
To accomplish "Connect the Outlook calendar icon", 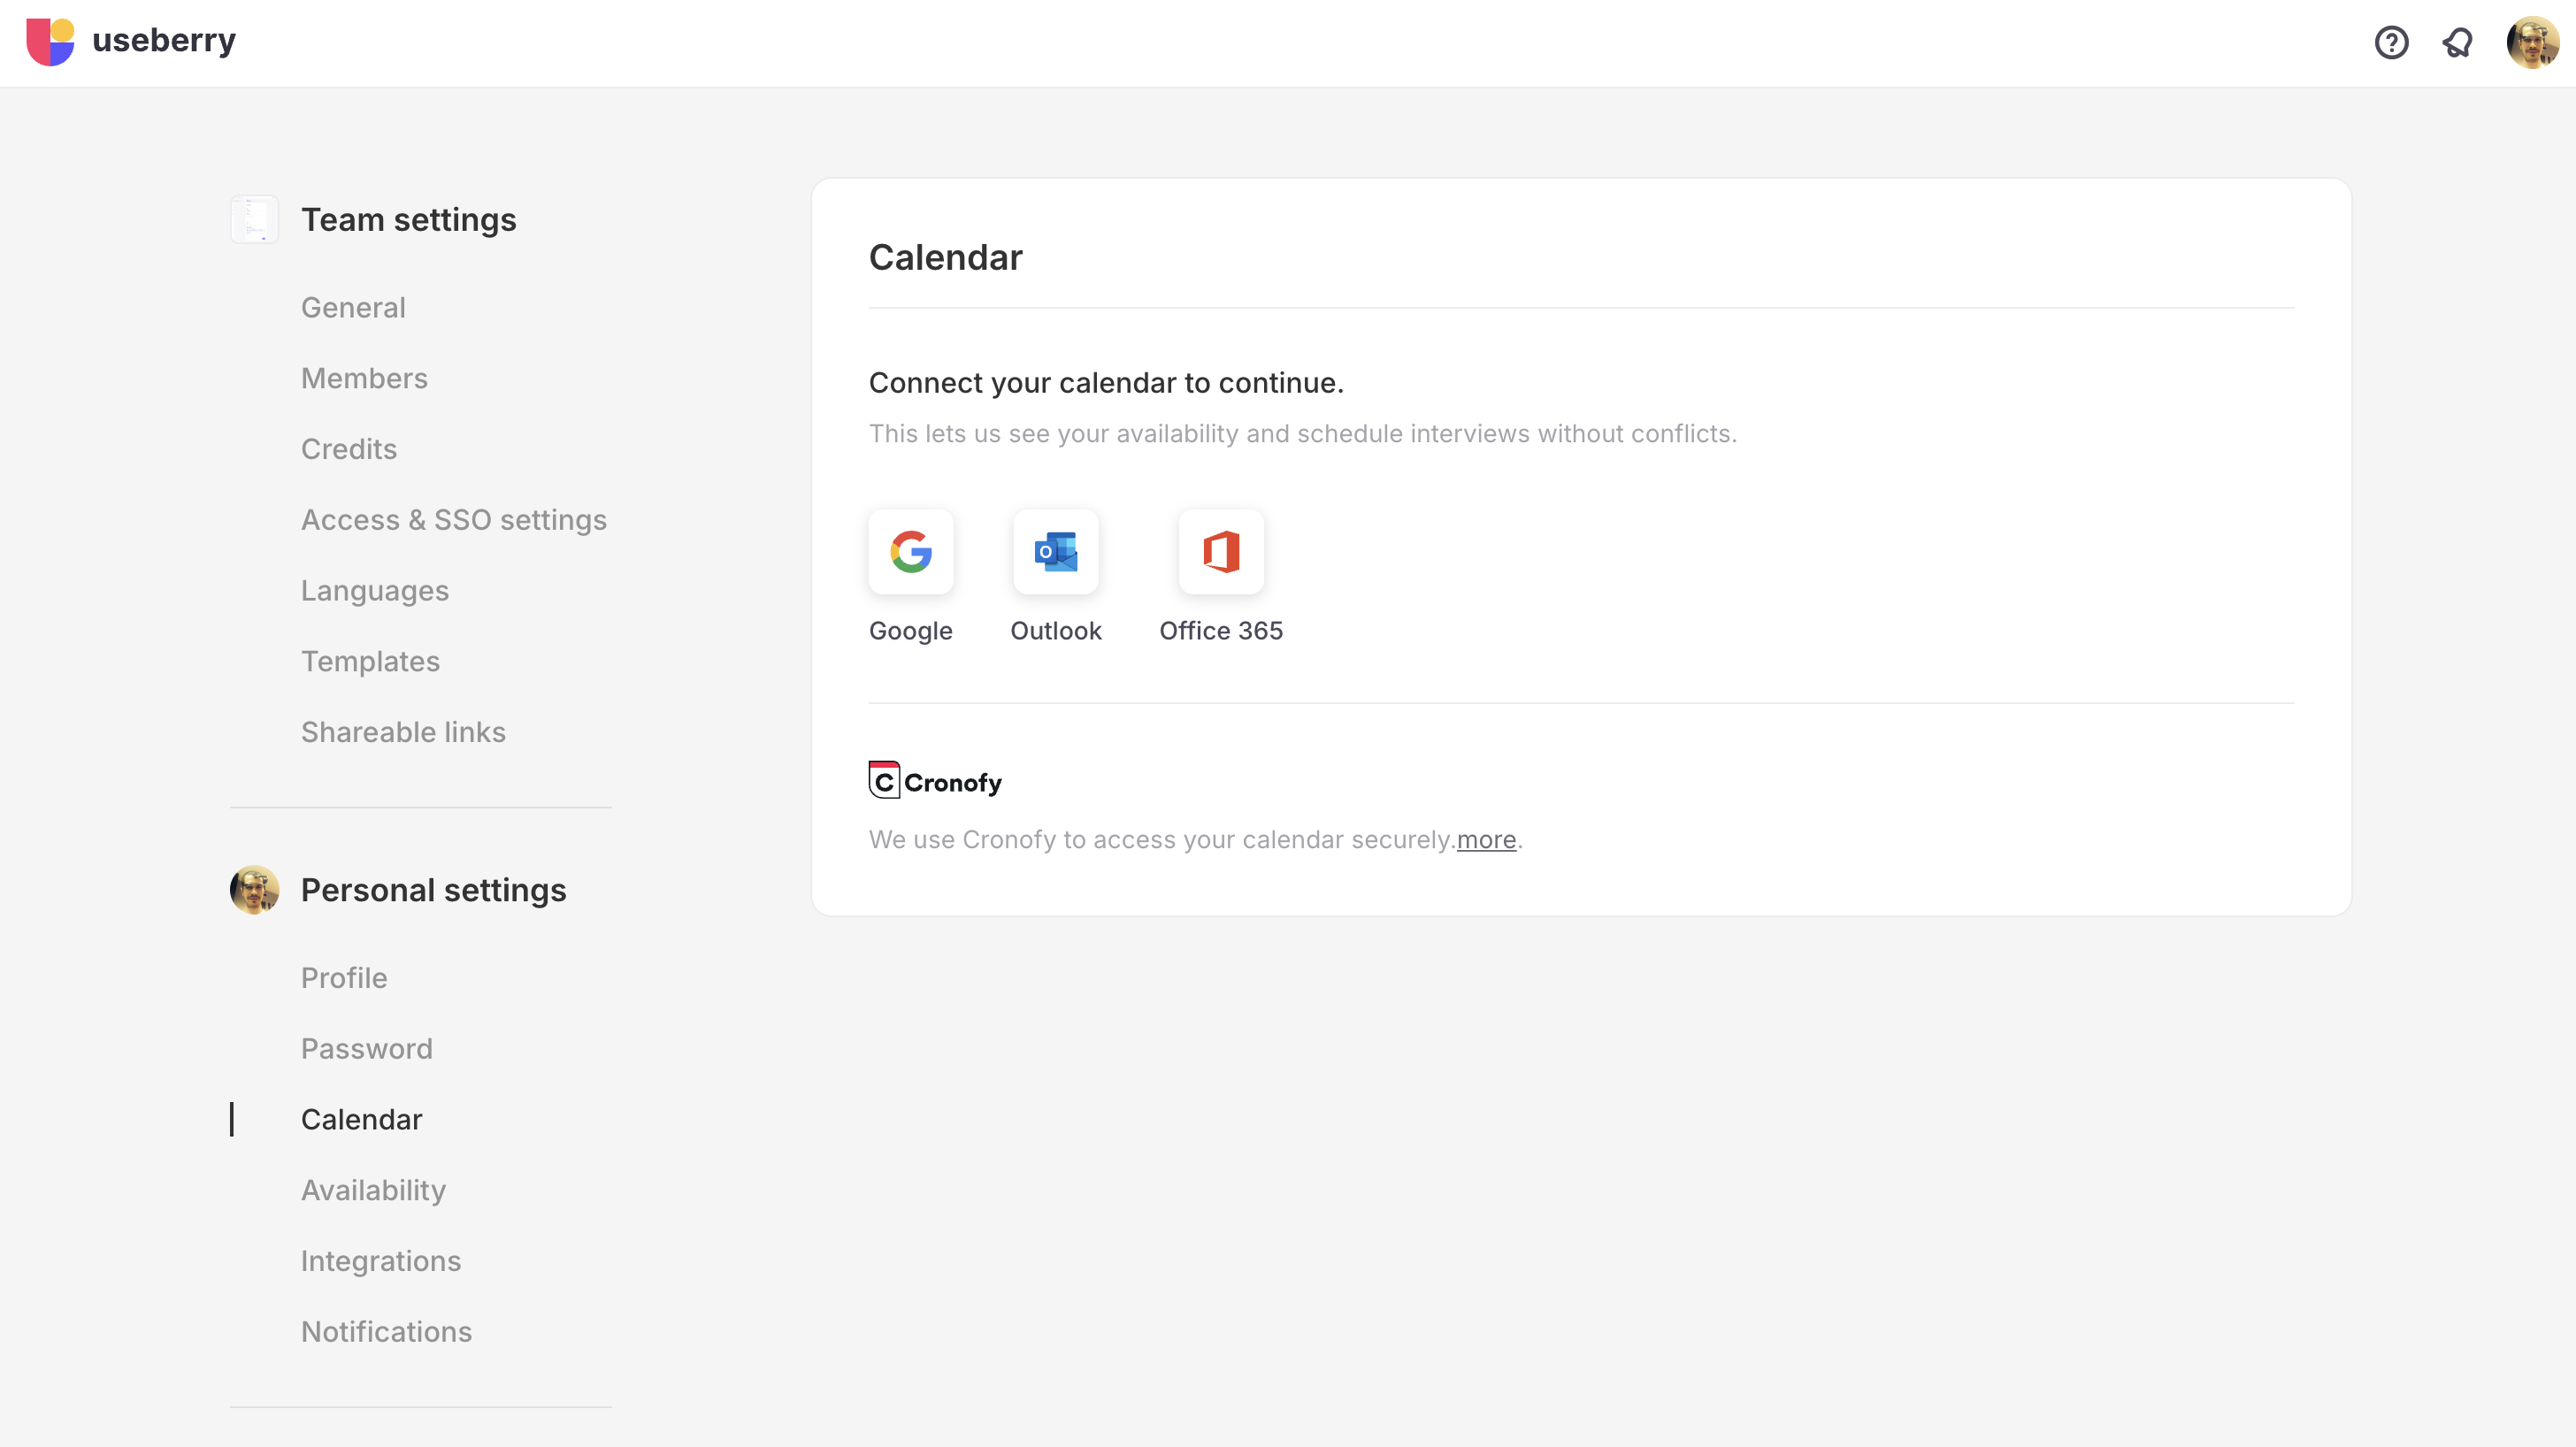I will [x=1055, y=552].
